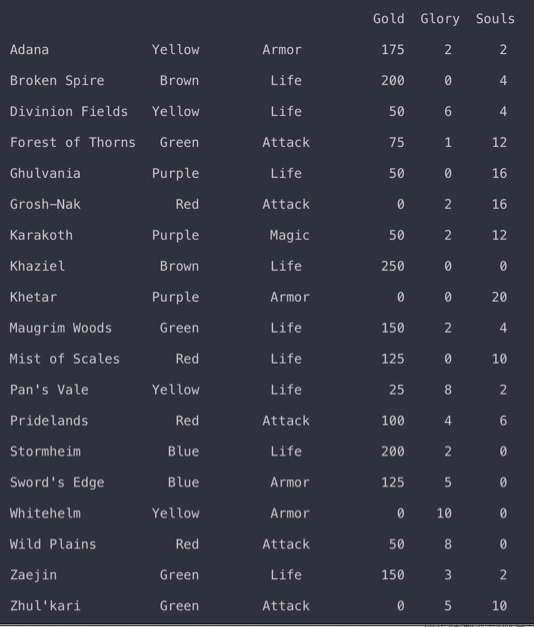
Task: Click the Pan's Vale row name
Action: coord(49,389)
